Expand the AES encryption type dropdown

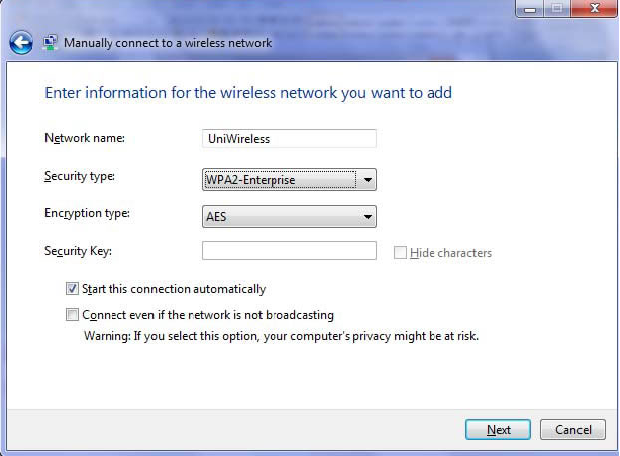click(x=289, y=217)
